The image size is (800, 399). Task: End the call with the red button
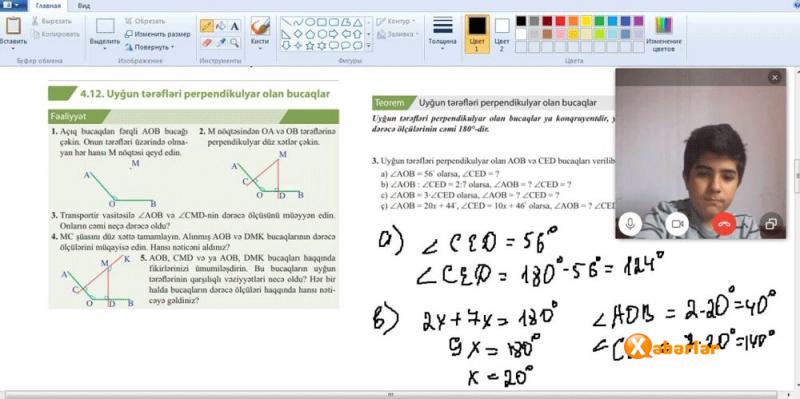724,223
